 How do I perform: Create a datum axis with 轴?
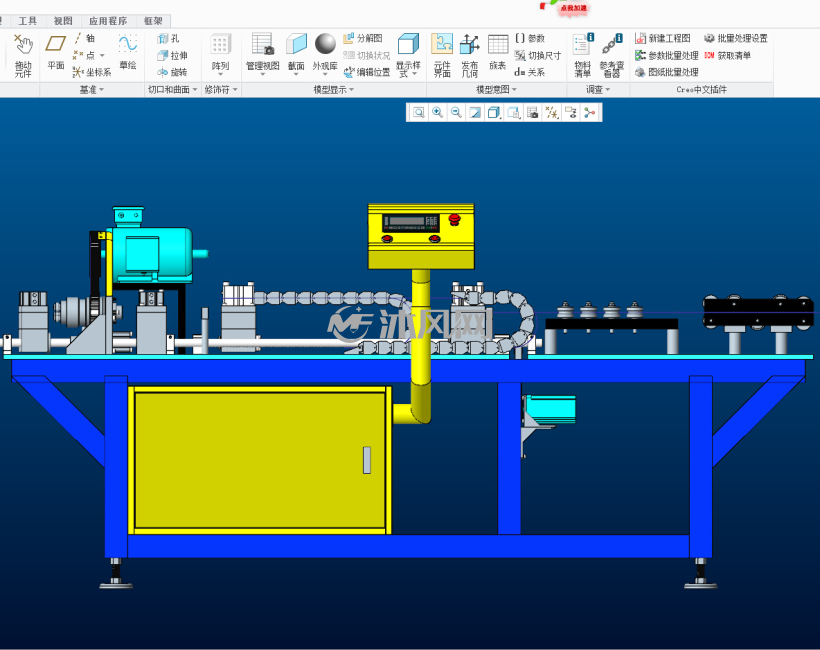[85, 38]
